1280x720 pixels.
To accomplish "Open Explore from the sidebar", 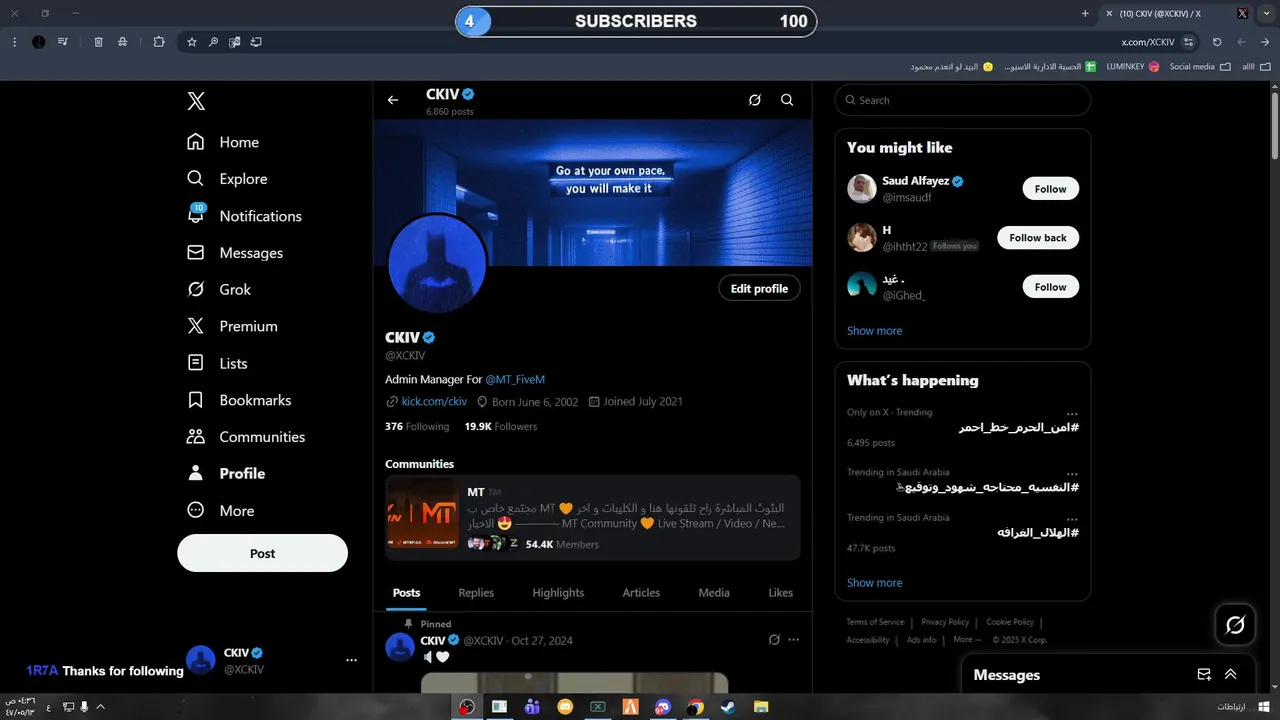I will tap(227, 179).
